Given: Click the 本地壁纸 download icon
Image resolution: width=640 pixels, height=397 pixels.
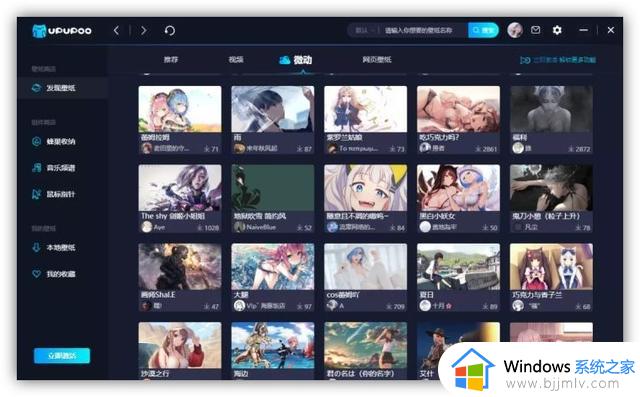Looking at the screenshot, I should 36,248.
